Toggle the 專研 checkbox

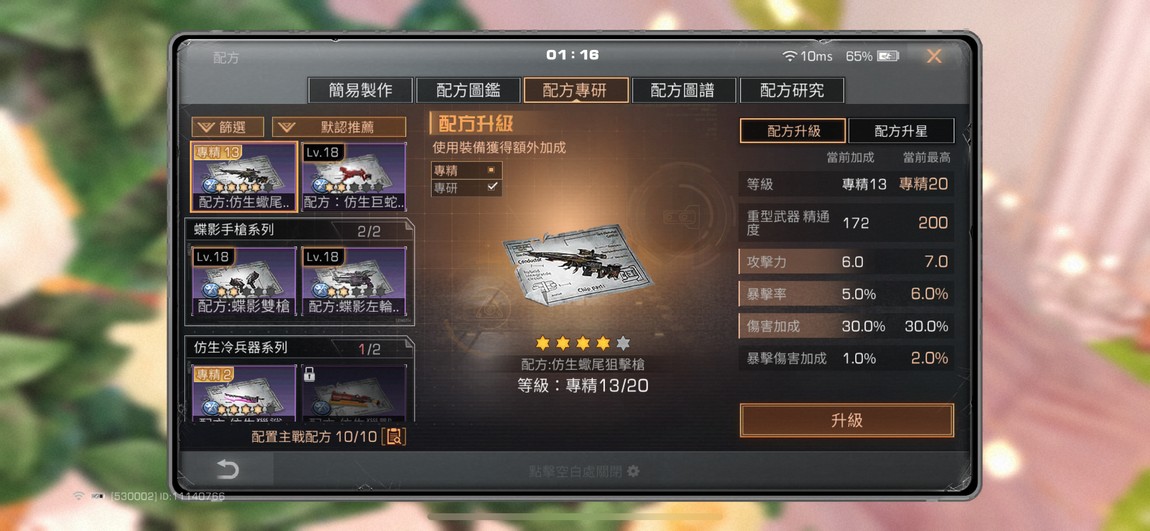(491, 187)
